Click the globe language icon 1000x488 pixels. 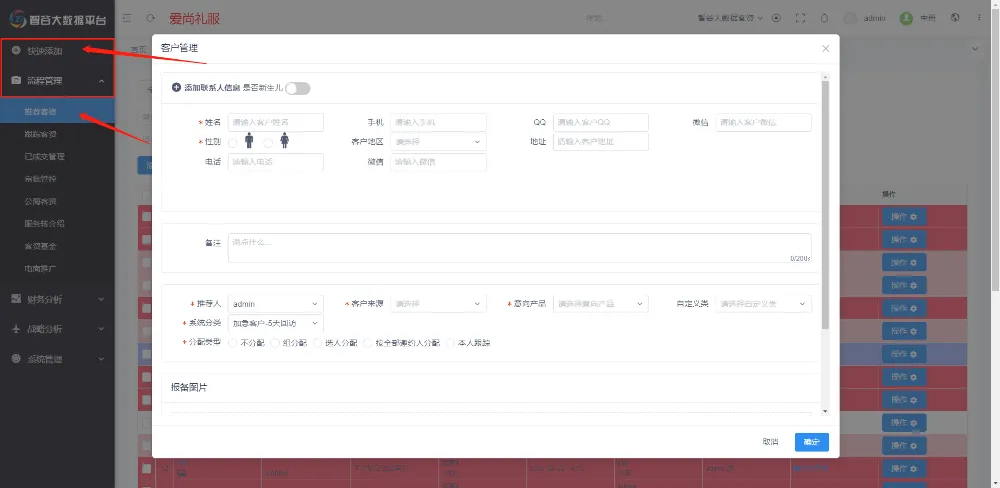point(955,18)
